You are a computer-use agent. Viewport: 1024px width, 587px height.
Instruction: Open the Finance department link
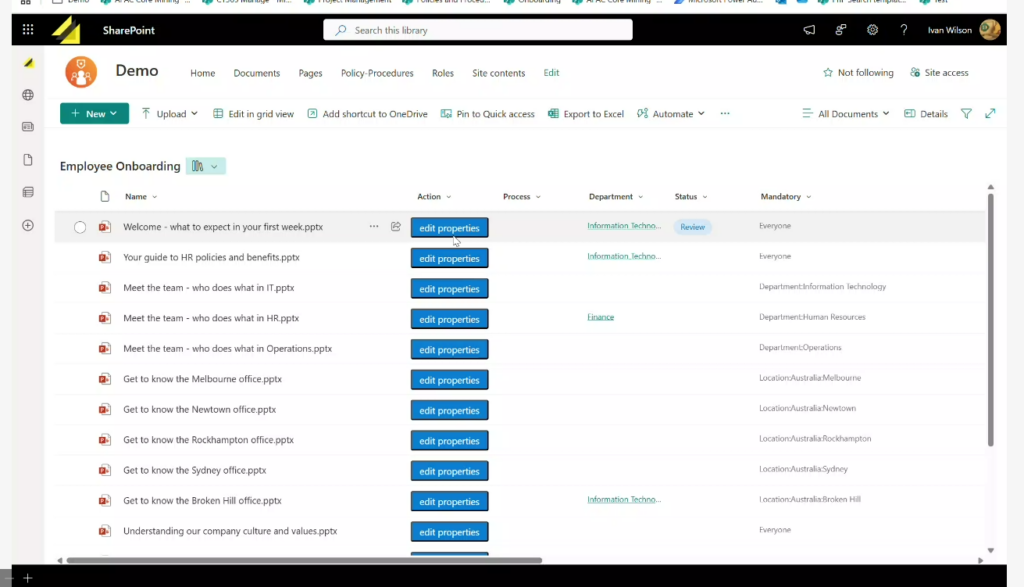(600, 317)
